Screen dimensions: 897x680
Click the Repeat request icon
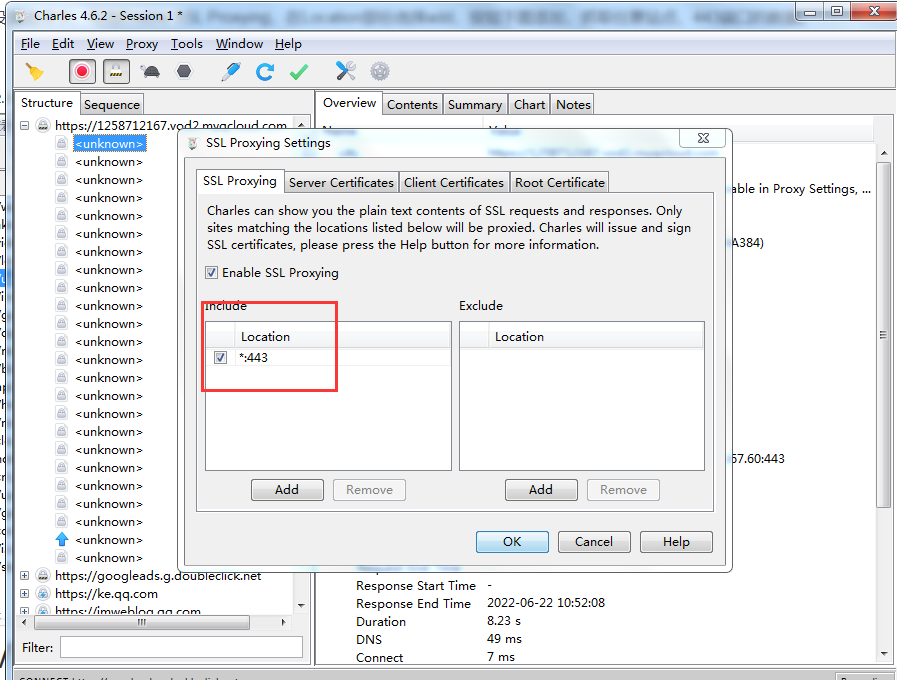coord(264,71)
